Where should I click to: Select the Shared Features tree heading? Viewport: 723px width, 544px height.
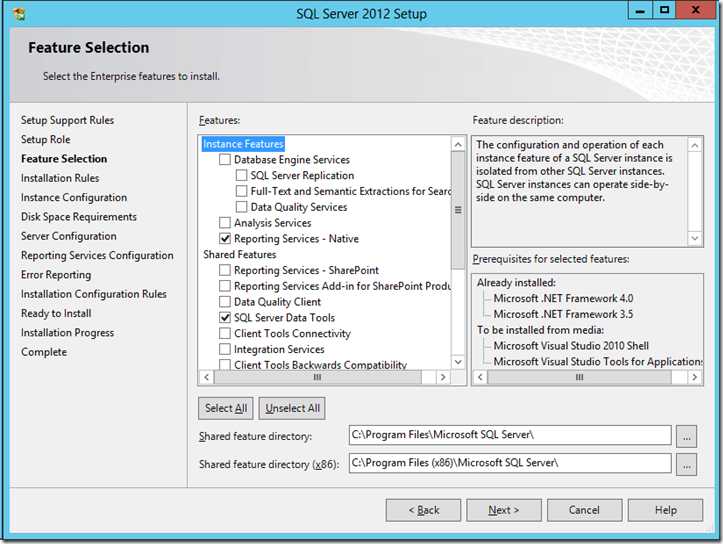click(240, 254)
